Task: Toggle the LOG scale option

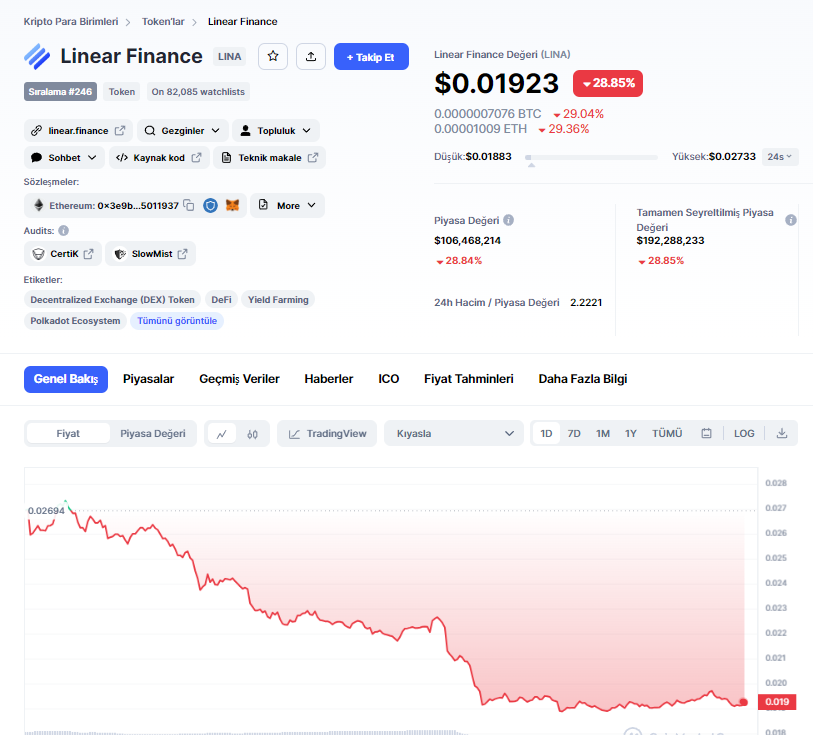Action: point(744,434)
